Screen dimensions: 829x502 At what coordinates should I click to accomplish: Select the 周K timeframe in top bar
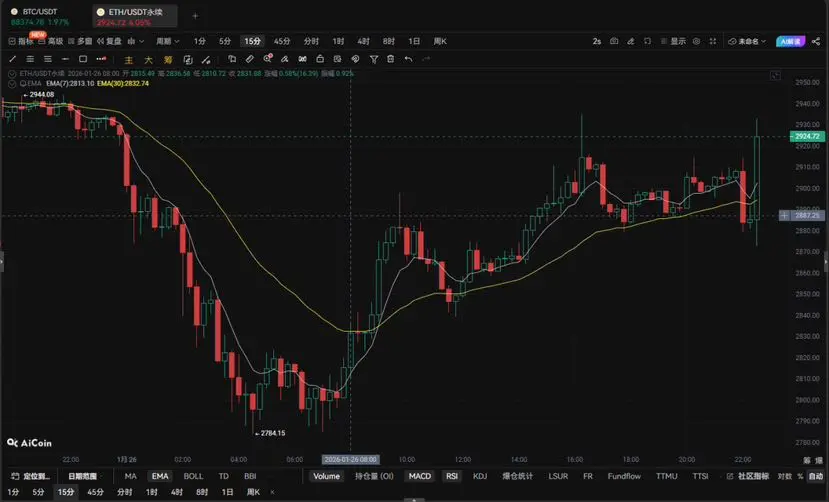[440, 41]
